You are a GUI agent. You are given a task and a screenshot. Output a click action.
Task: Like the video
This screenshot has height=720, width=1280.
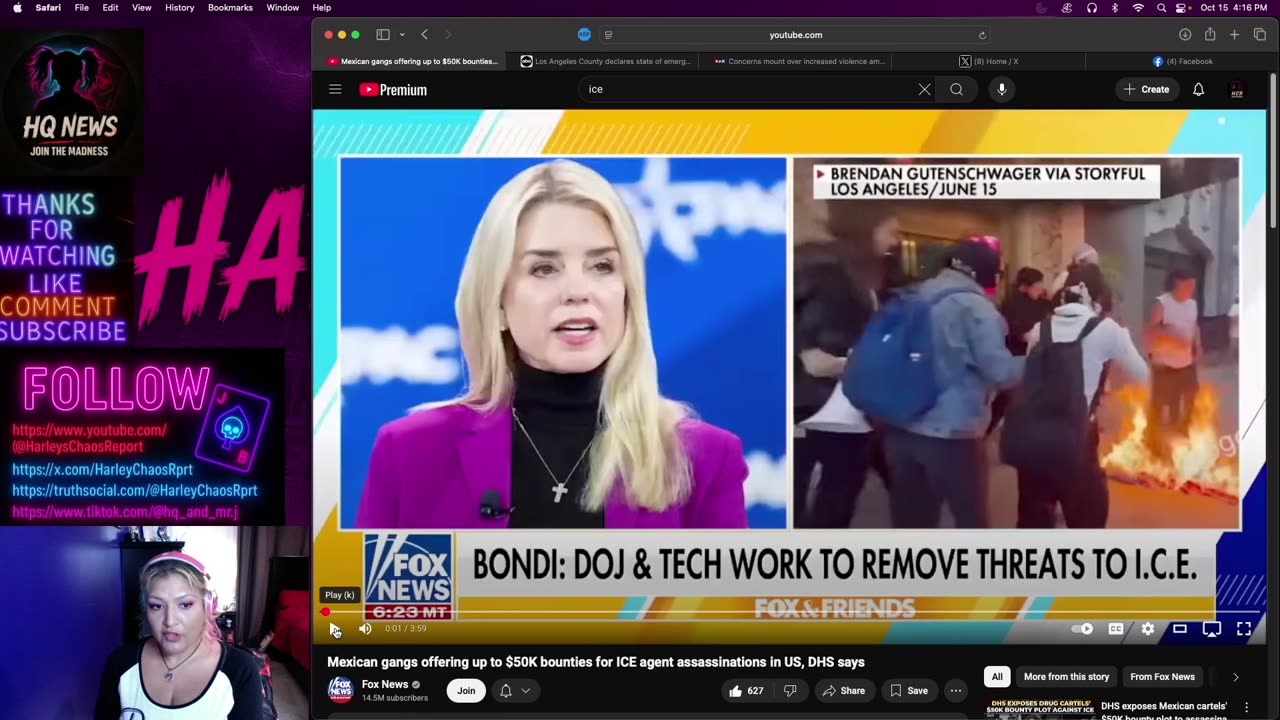point(746,690)
